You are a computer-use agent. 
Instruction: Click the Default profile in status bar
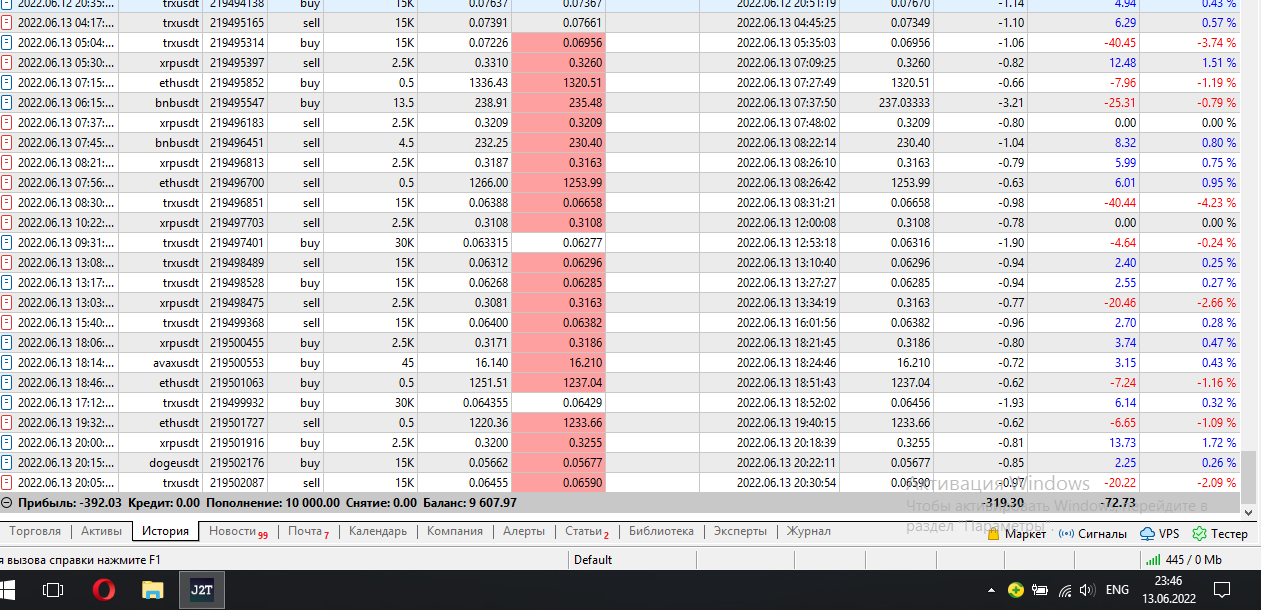pos(593,560)
